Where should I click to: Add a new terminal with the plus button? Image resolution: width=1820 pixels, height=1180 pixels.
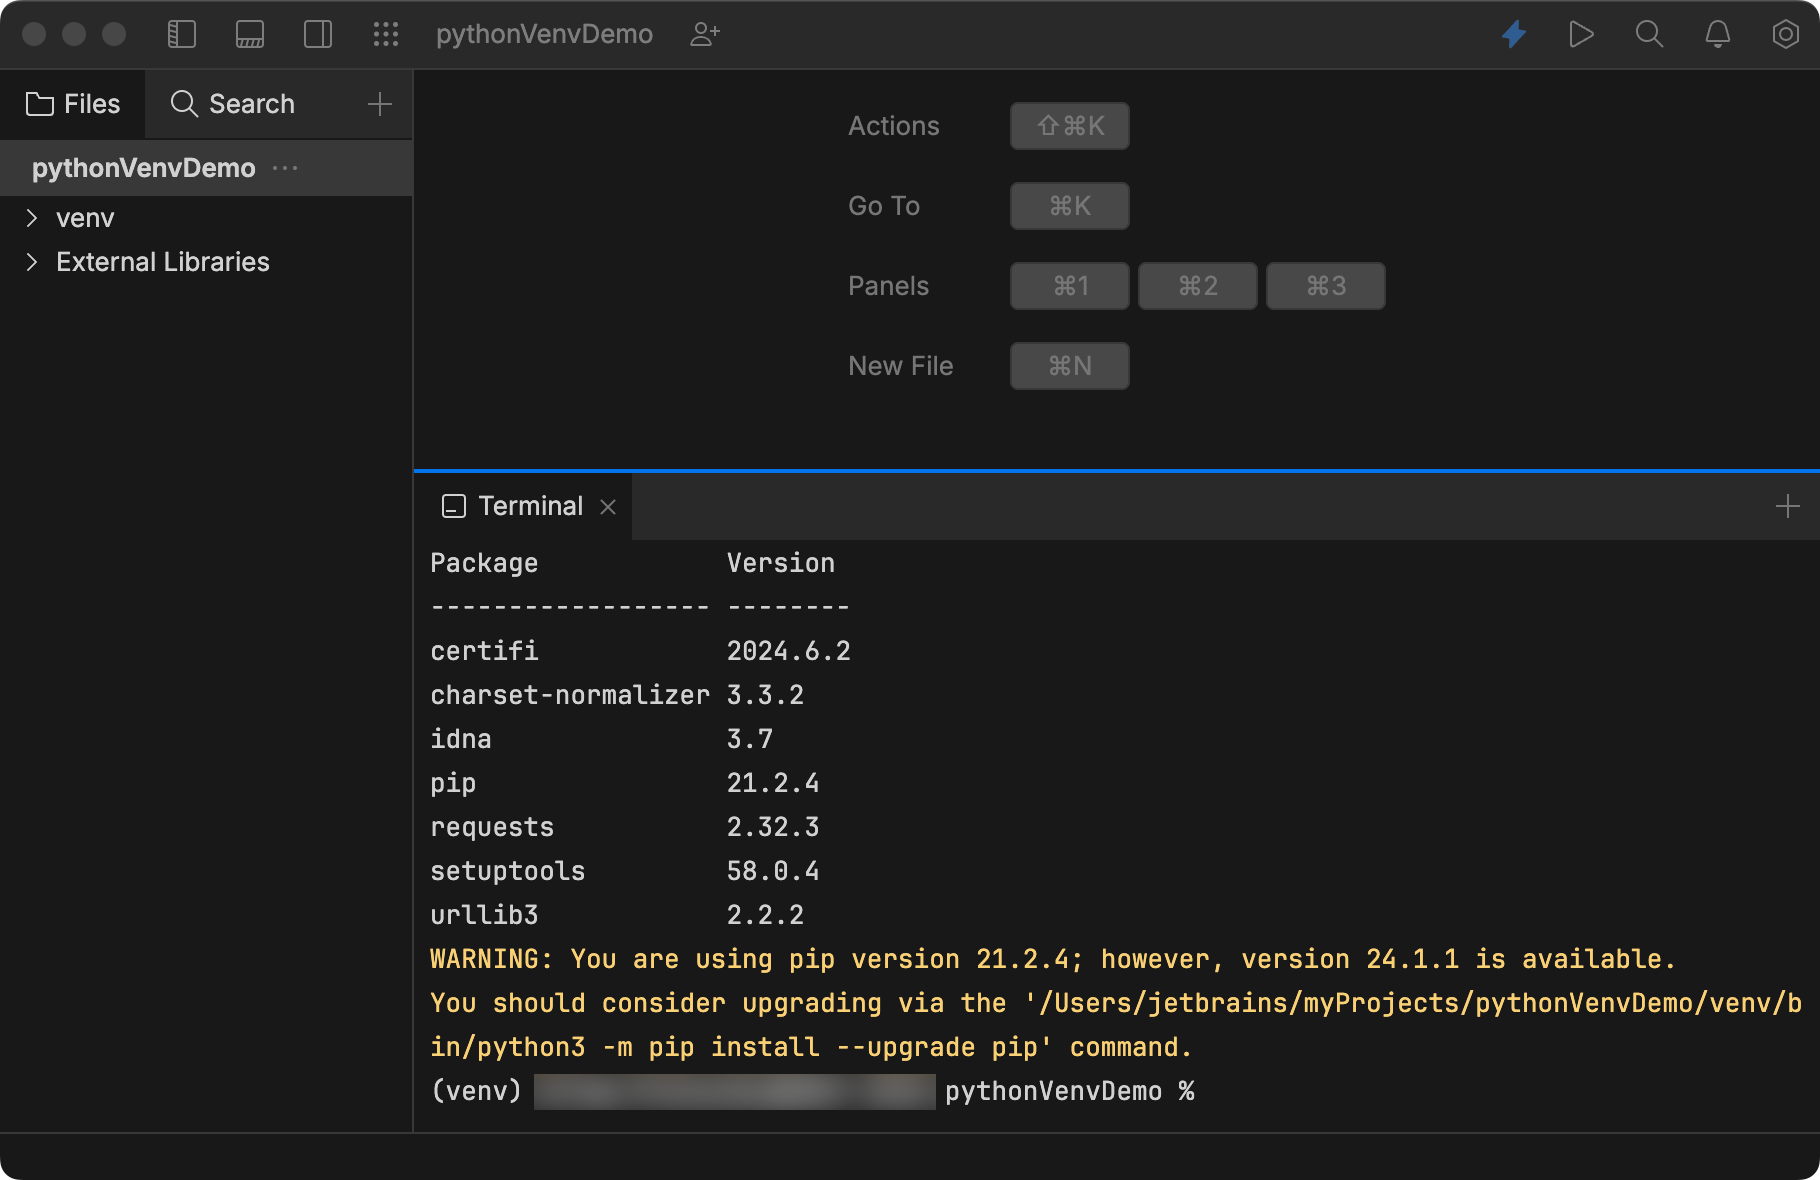(x=1787, y=506)
